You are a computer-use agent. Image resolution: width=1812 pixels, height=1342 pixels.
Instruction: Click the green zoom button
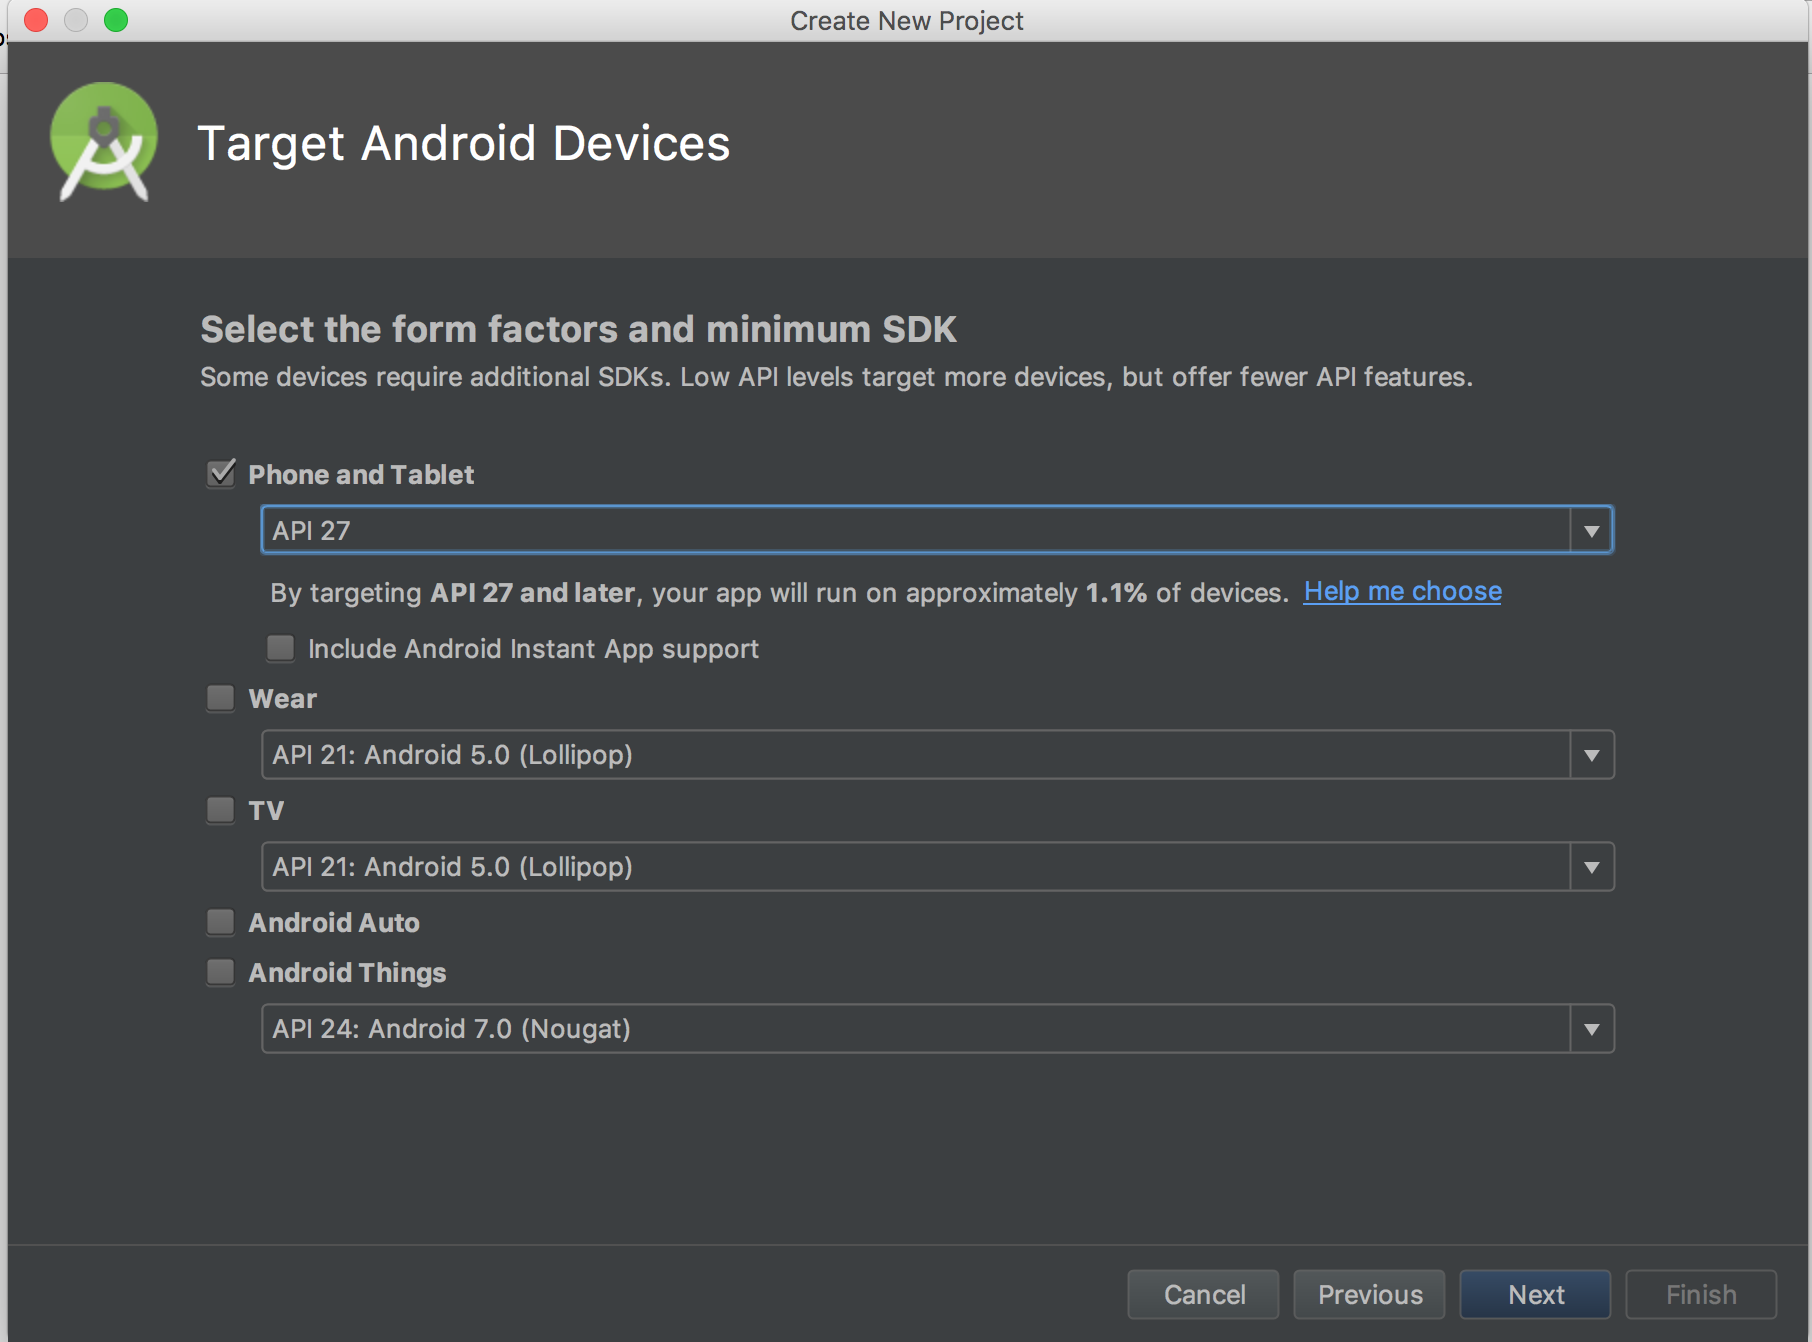click(116, 19)
